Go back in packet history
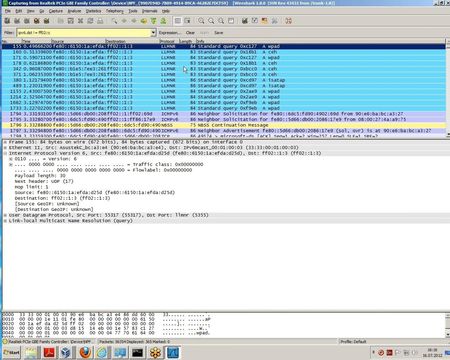Screen dimensions: 450x360 tap(124, 21)
